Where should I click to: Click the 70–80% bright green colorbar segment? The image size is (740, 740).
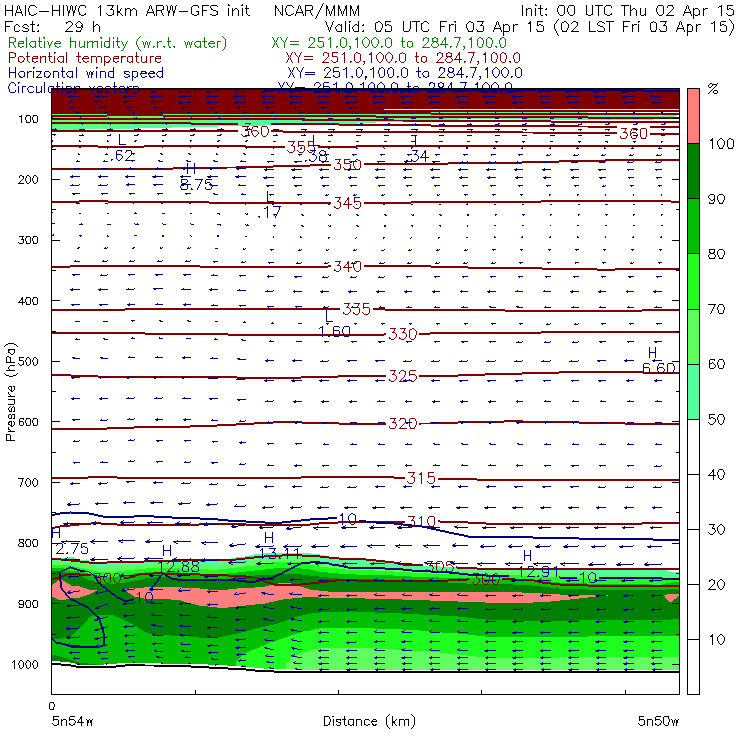coord(693,281)
